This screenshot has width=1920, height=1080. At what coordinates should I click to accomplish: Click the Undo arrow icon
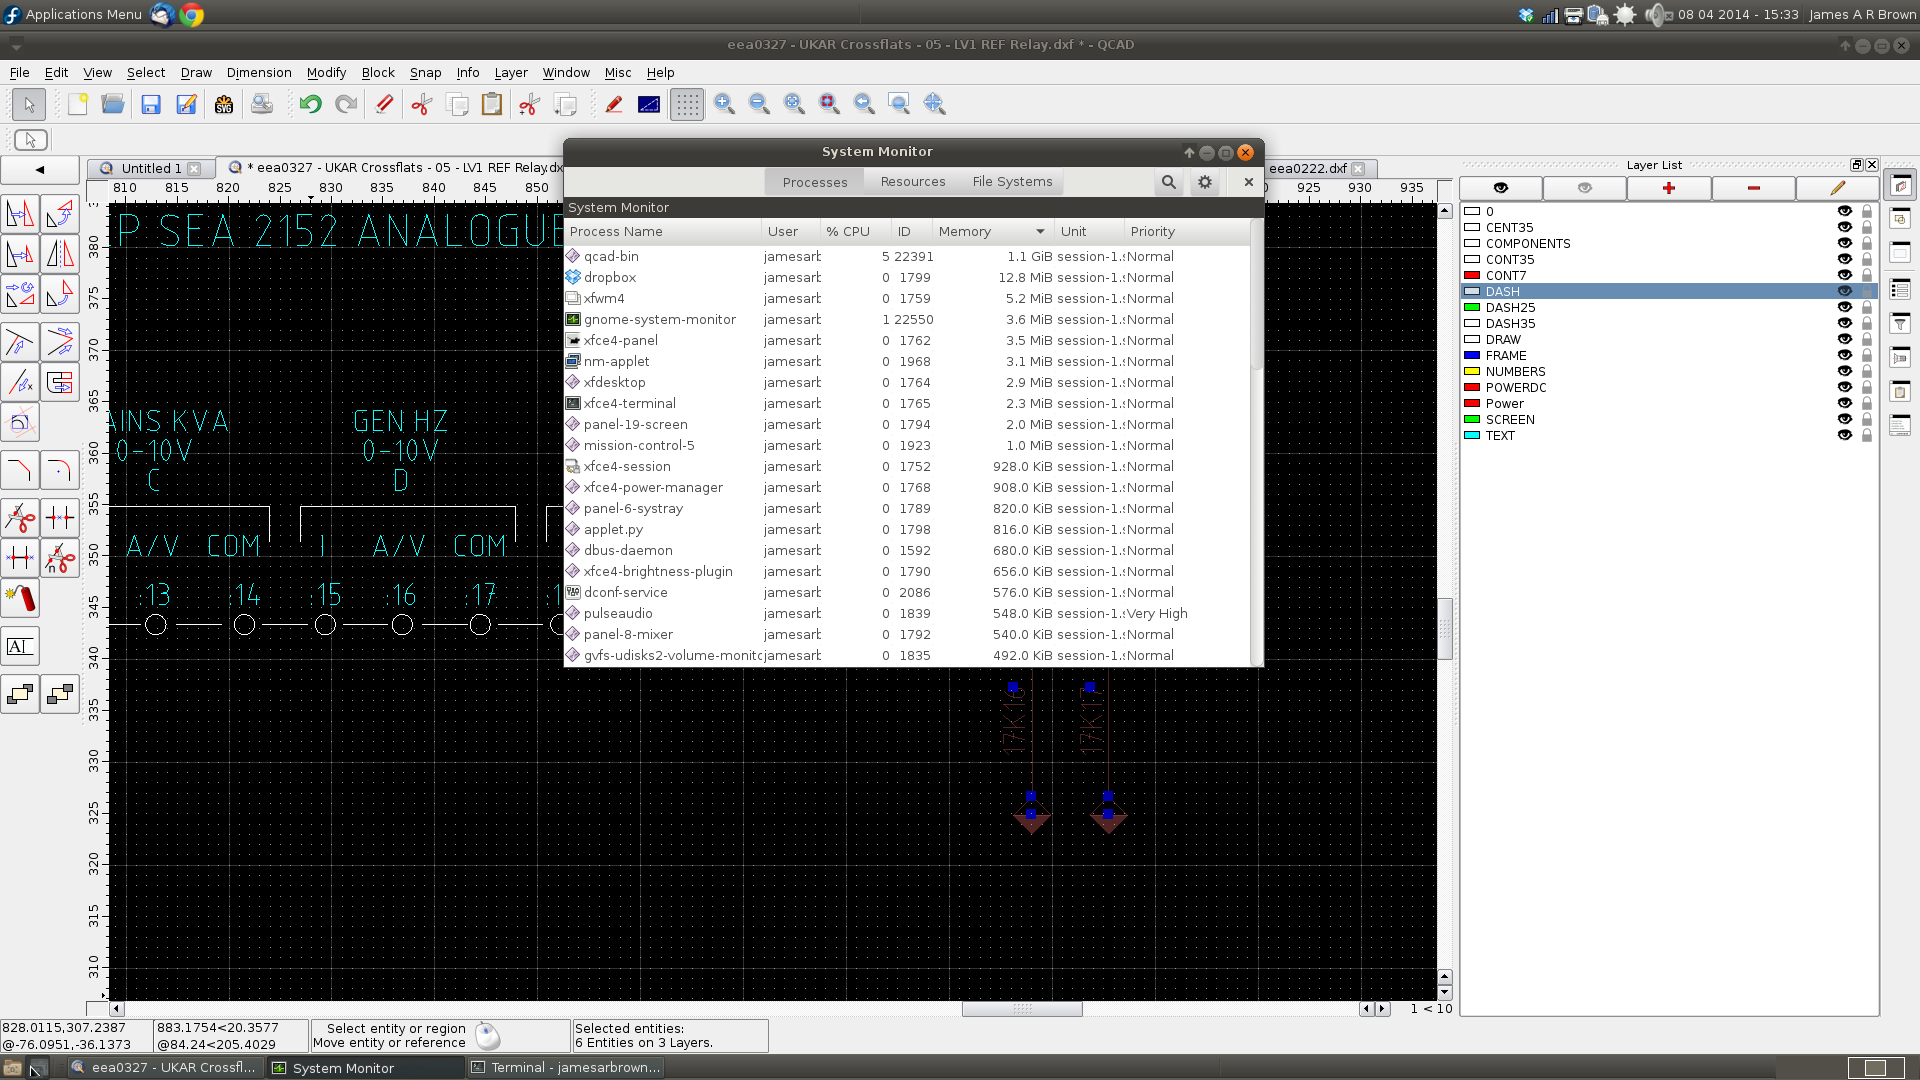[x=310, y=104]
